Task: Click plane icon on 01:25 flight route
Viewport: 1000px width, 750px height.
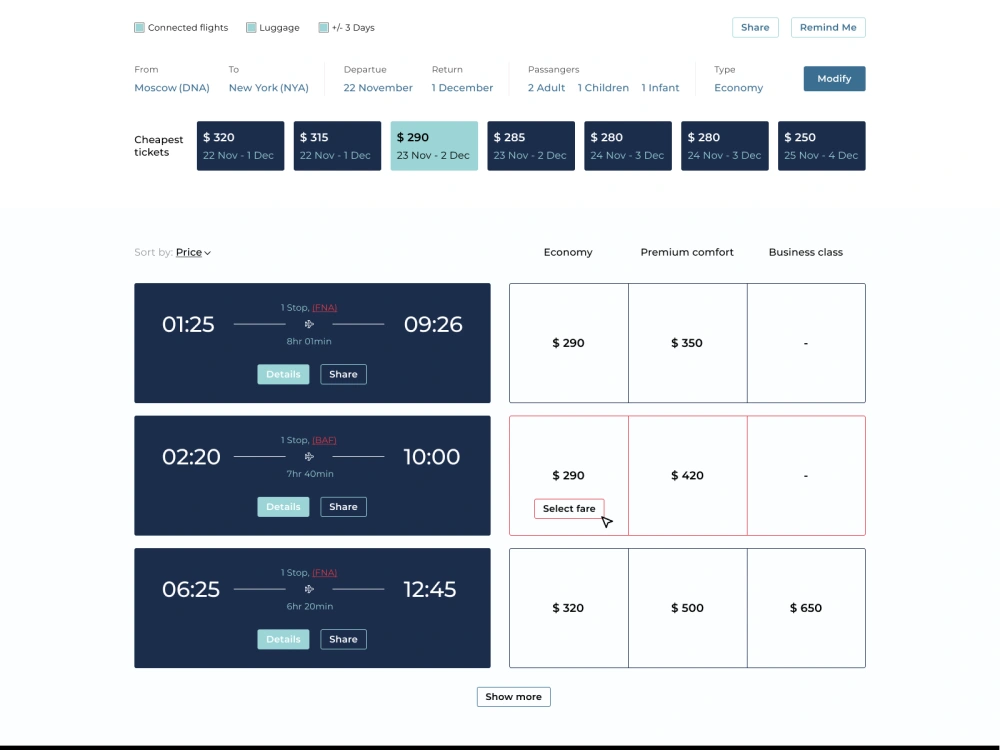Action: pyautogui.click(x=309, y=325)
